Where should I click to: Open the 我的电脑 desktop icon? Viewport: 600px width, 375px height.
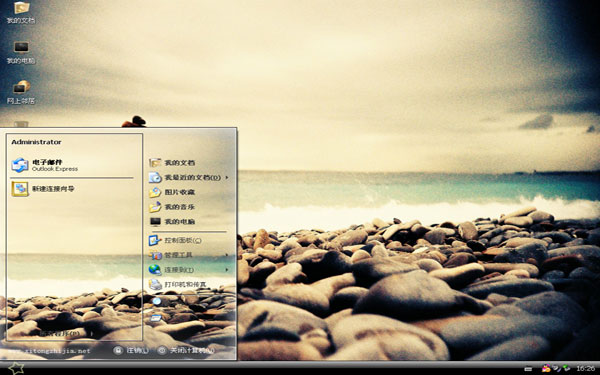click(x=21, y=53)
